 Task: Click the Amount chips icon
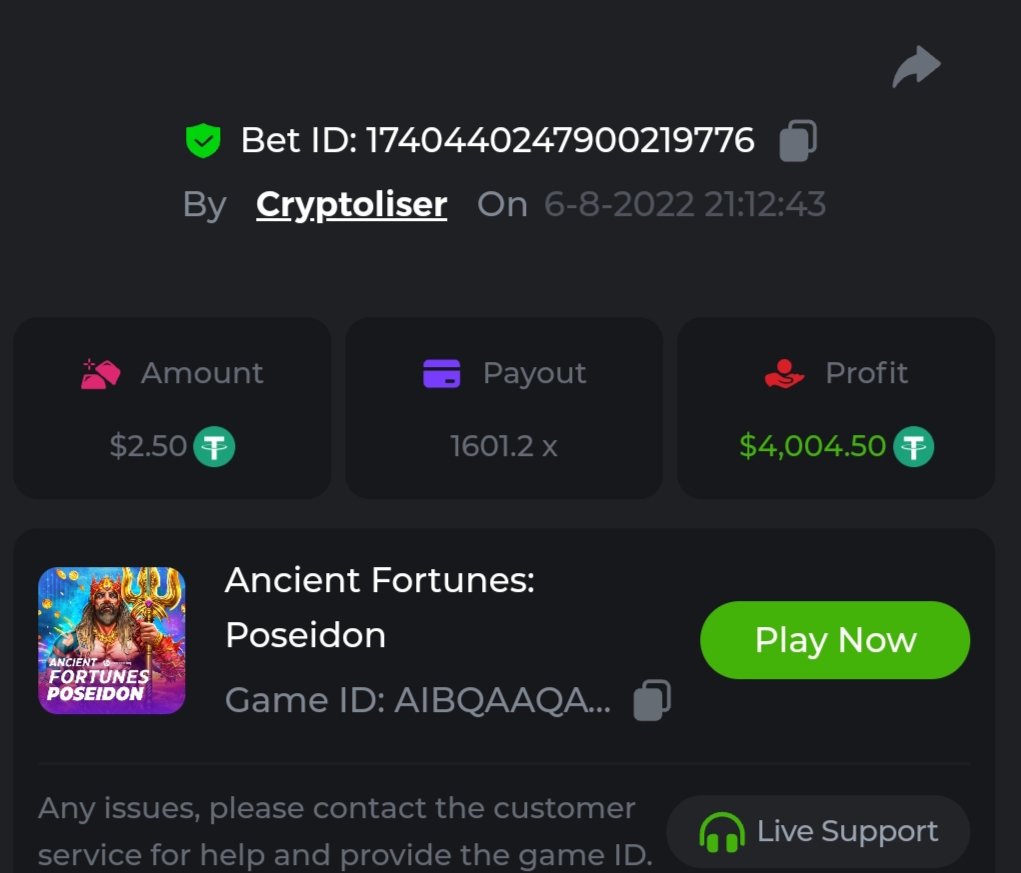point(100,373)
